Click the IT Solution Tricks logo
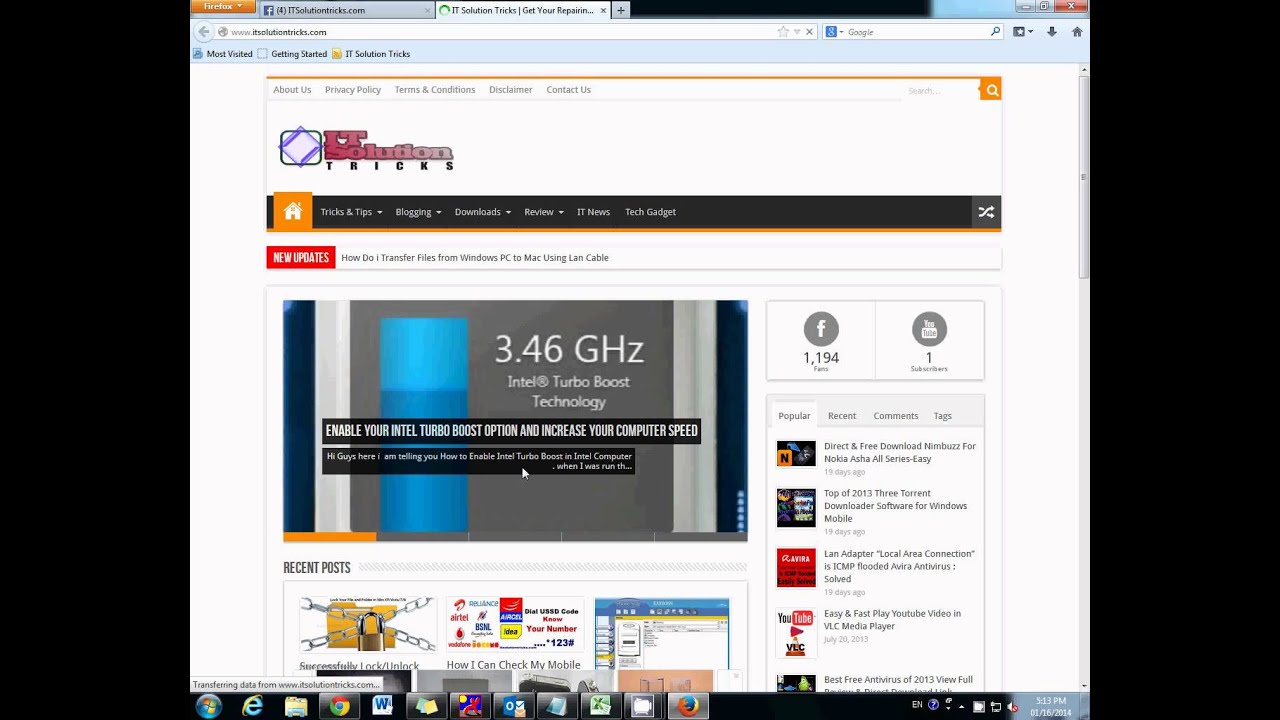 point(366,149)
